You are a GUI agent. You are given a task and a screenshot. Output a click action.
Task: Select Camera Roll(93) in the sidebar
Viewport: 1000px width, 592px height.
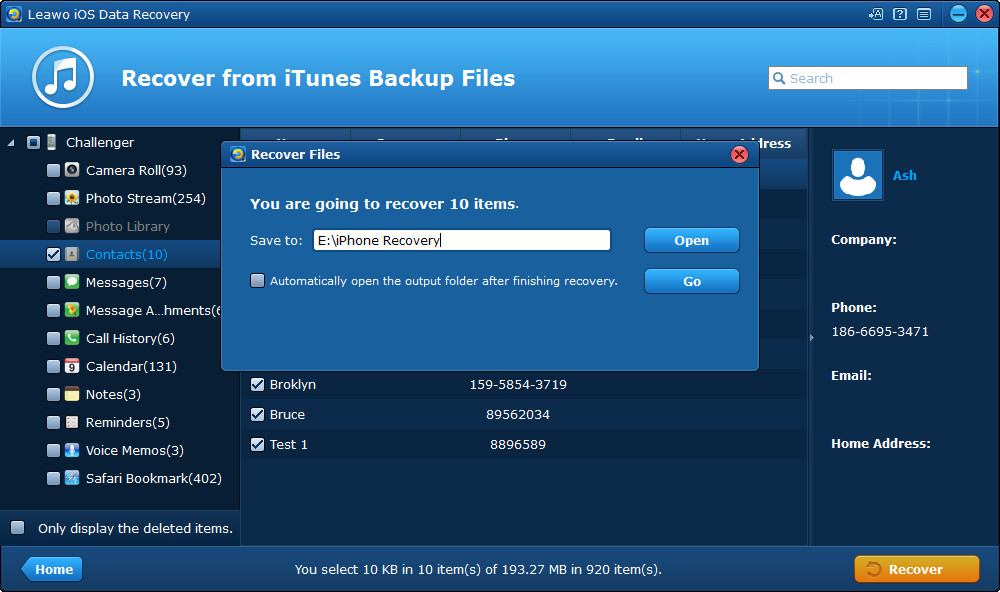136,170
